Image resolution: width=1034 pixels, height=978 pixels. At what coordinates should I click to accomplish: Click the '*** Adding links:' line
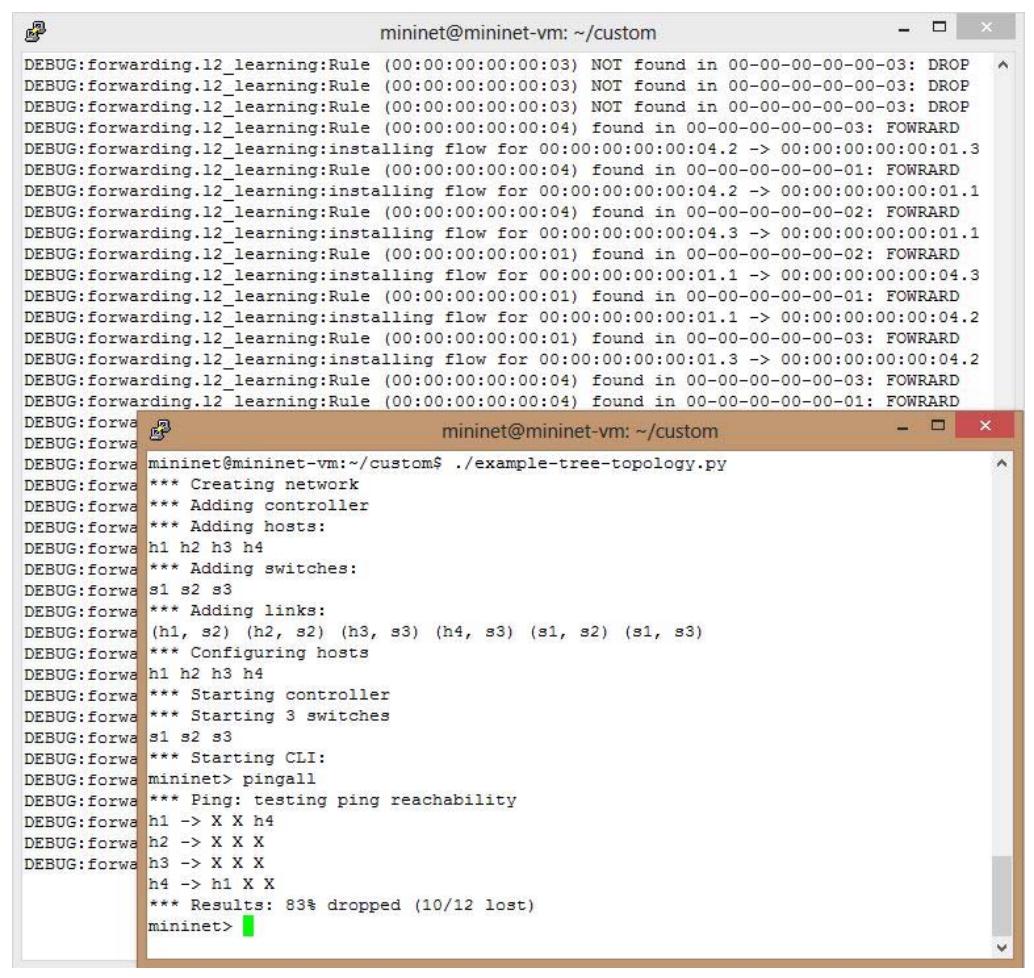coord(237,611)
